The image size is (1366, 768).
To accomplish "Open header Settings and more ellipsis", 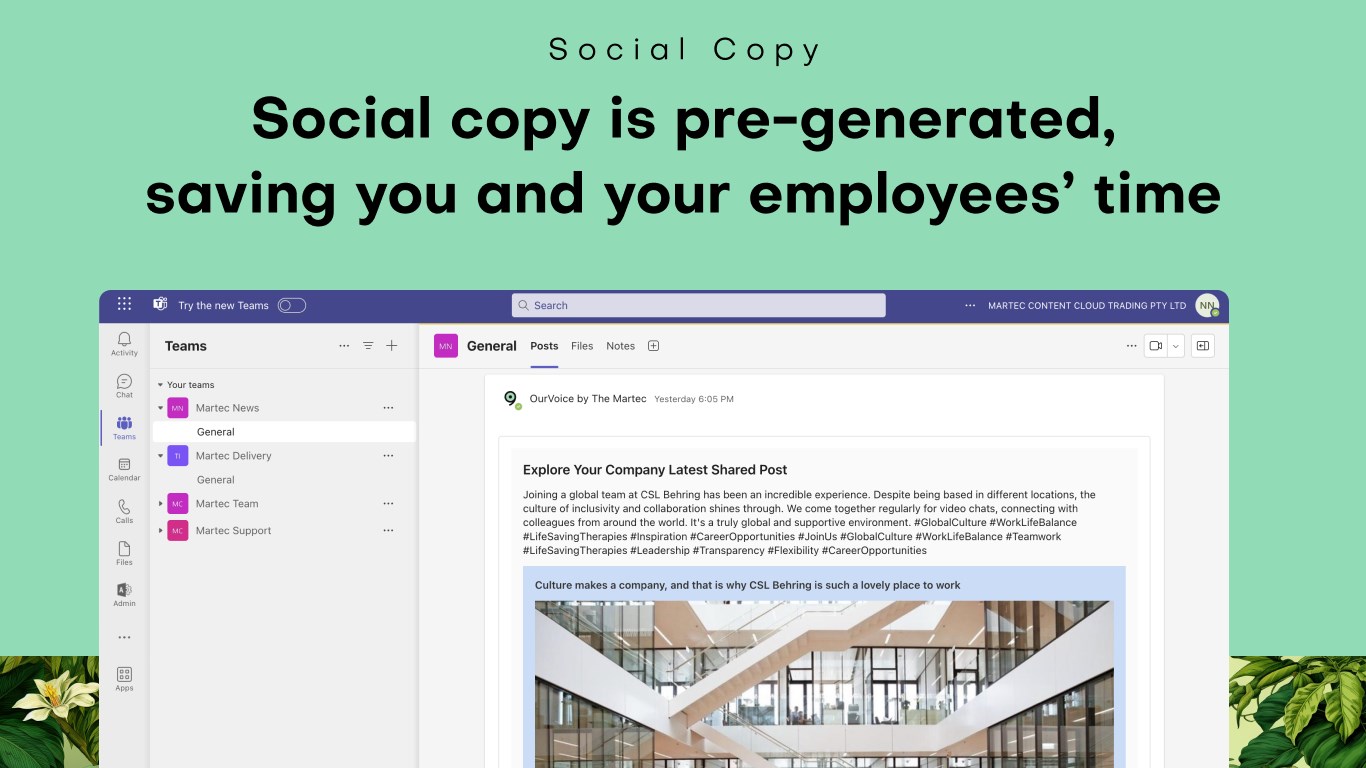I will [970, 305].
